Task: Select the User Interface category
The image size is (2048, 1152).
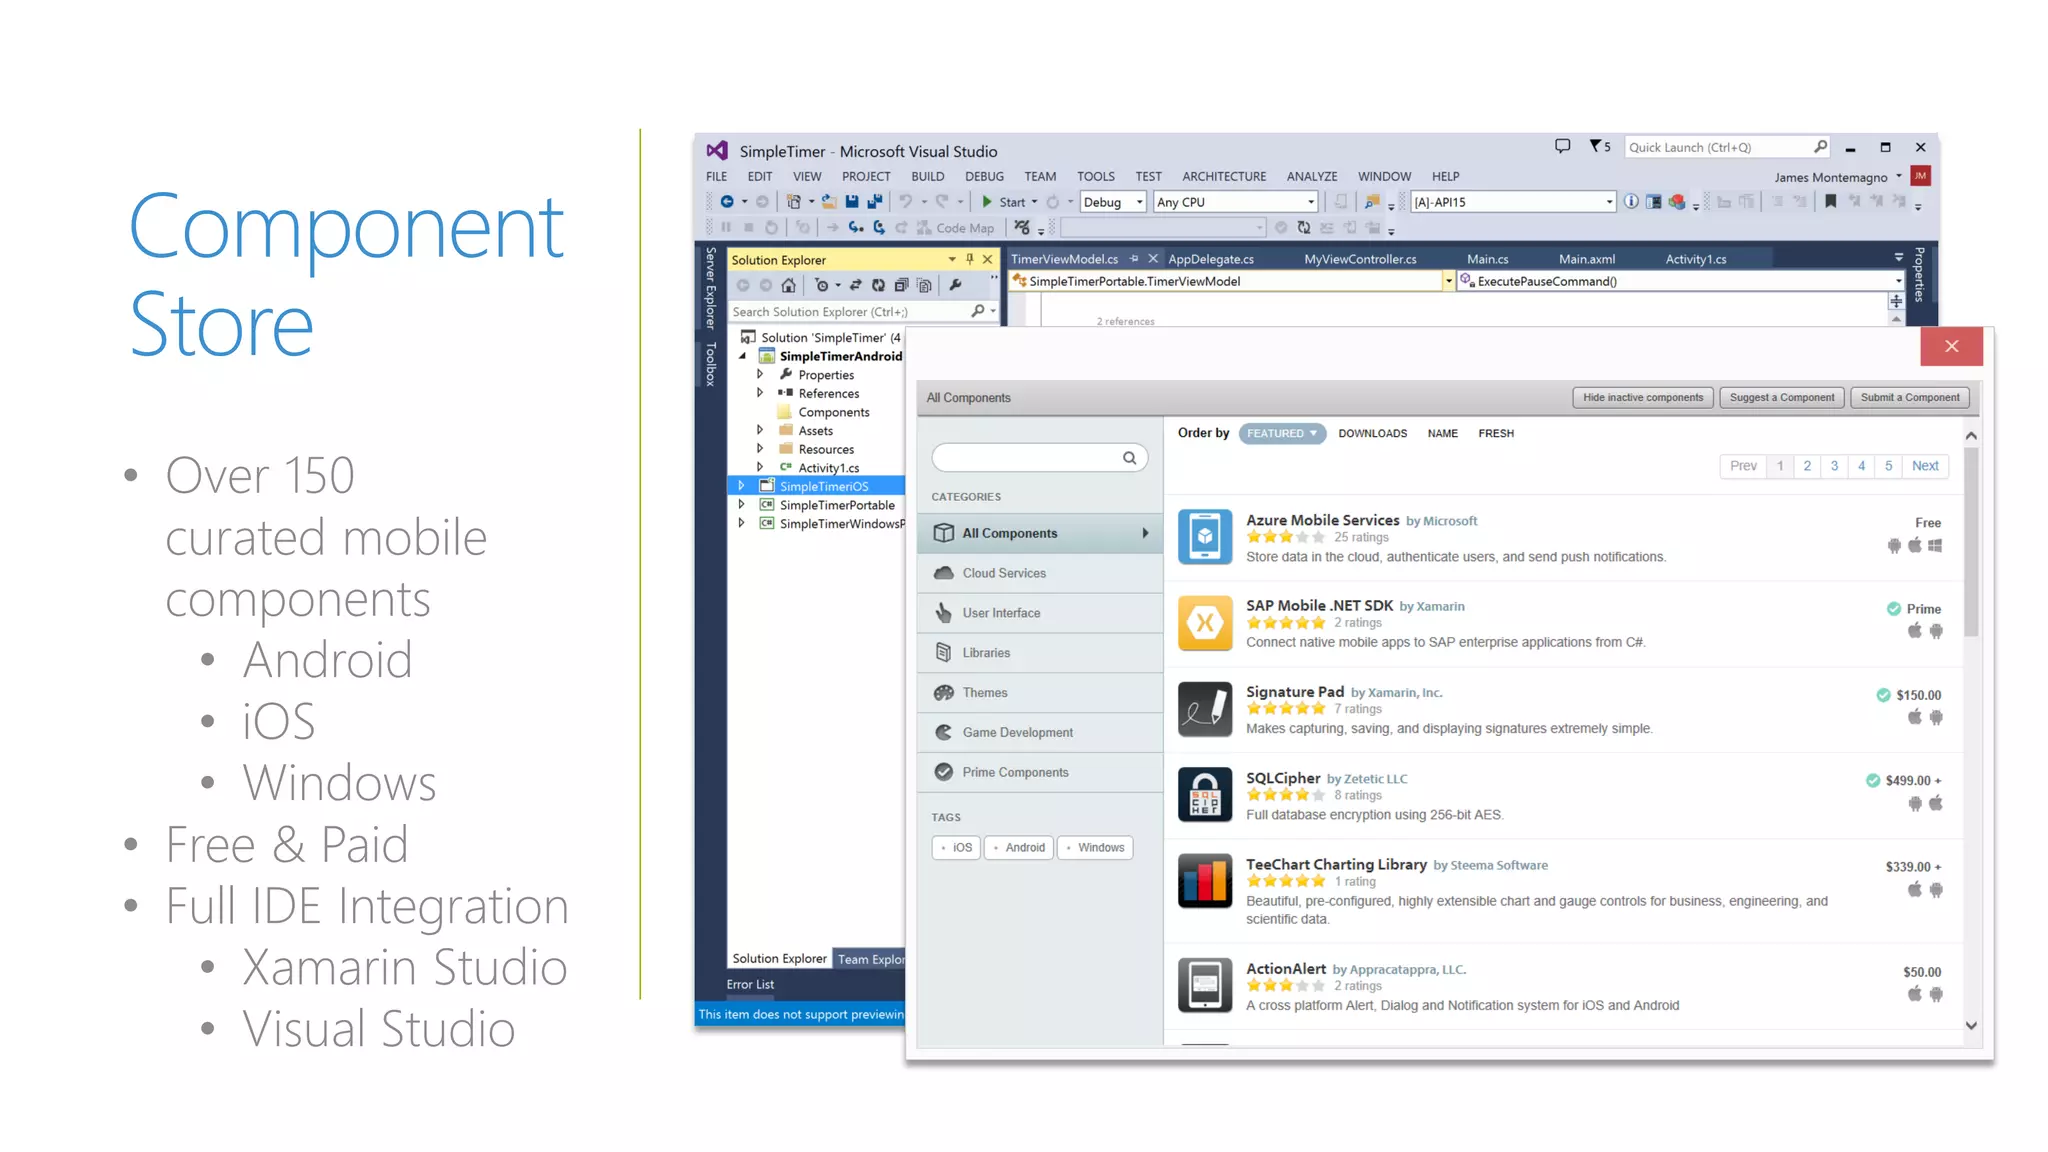Action: coord(1040,613)
